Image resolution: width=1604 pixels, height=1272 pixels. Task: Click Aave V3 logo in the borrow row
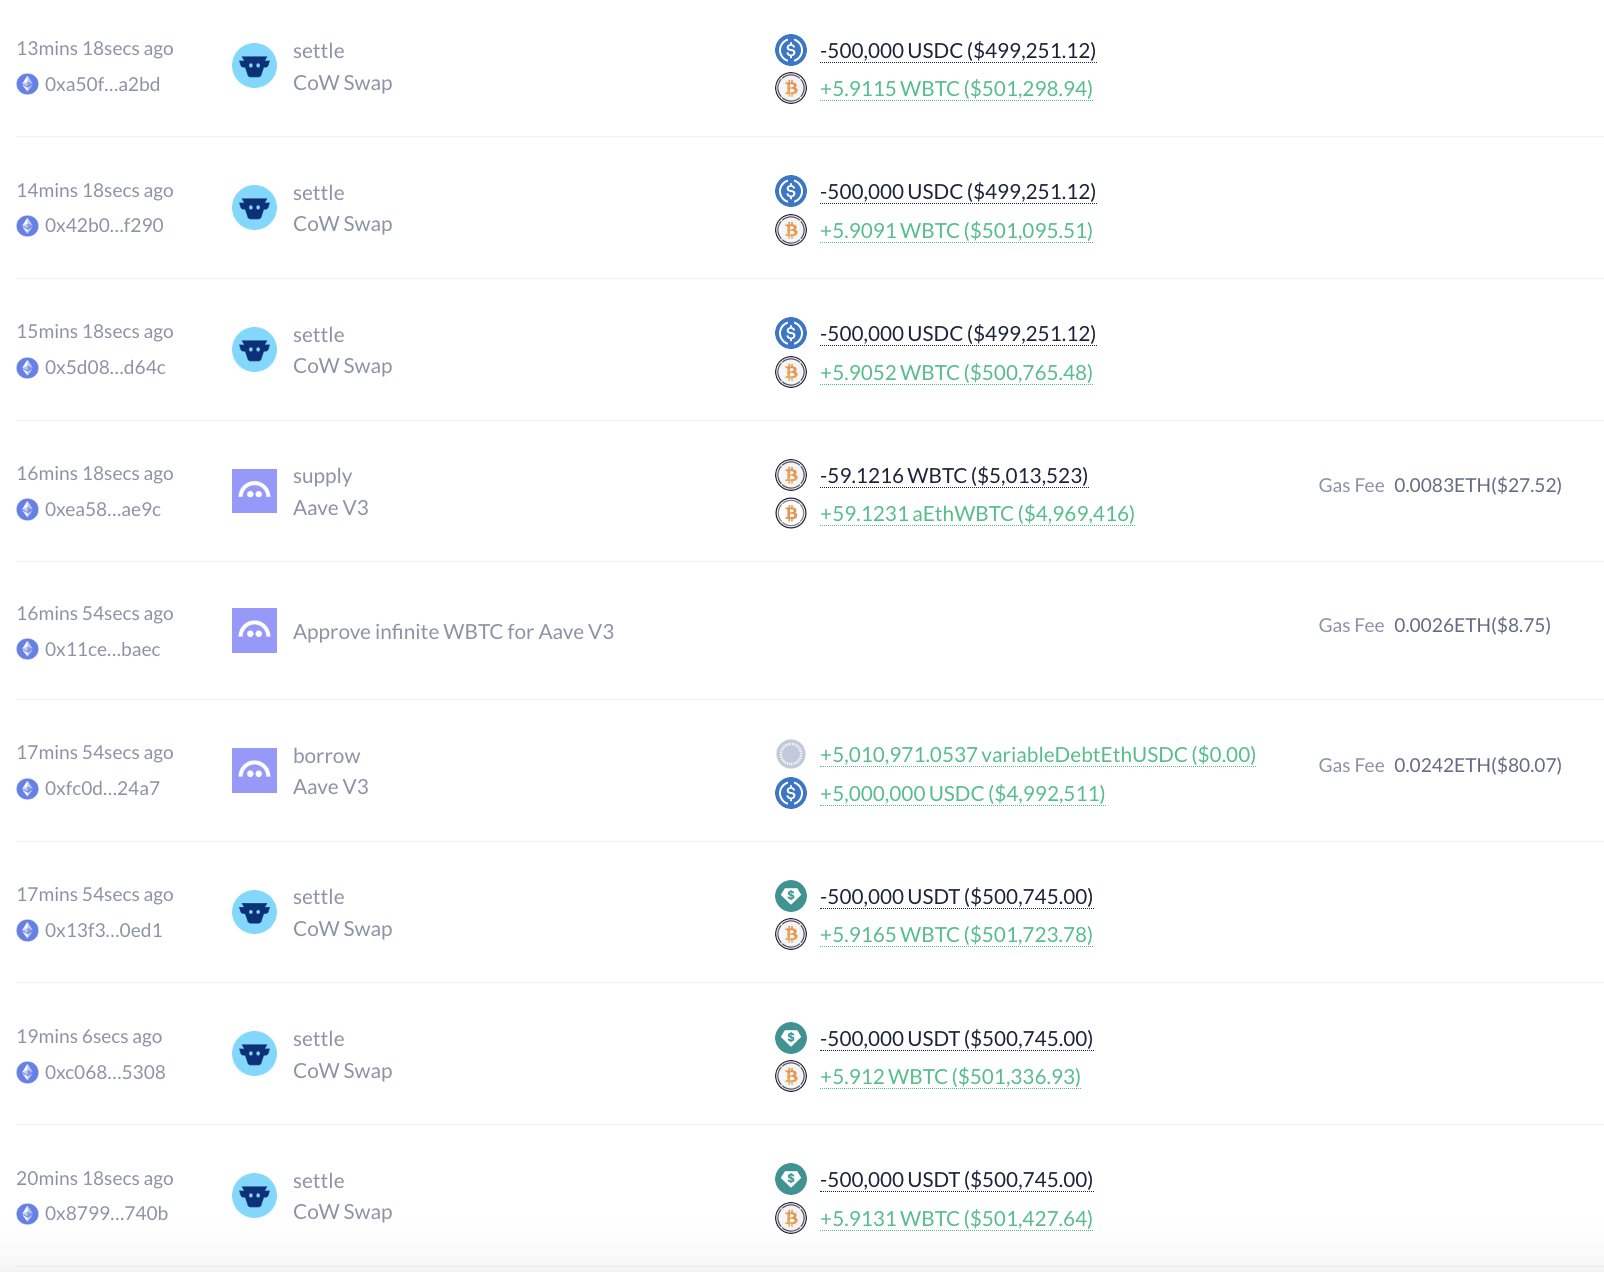pos(254,771)
